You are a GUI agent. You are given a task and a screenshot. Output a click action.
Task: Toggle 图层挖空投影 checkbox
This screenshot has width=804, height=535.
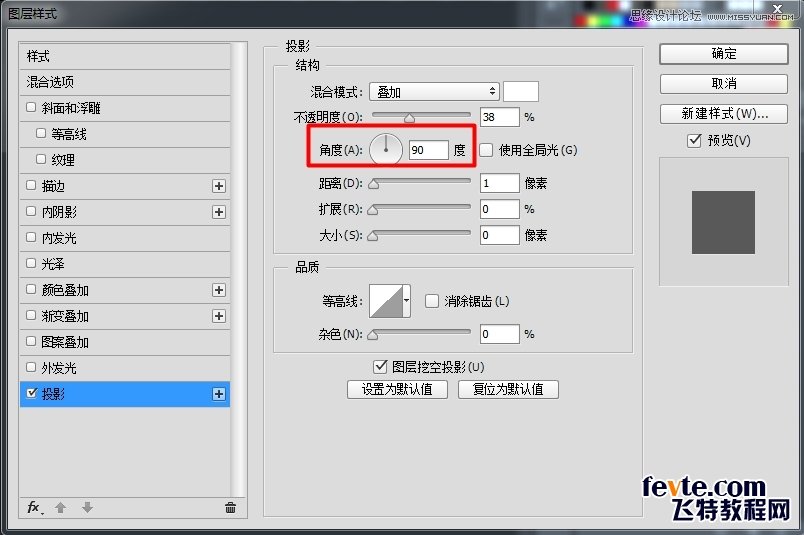[380, 366]
